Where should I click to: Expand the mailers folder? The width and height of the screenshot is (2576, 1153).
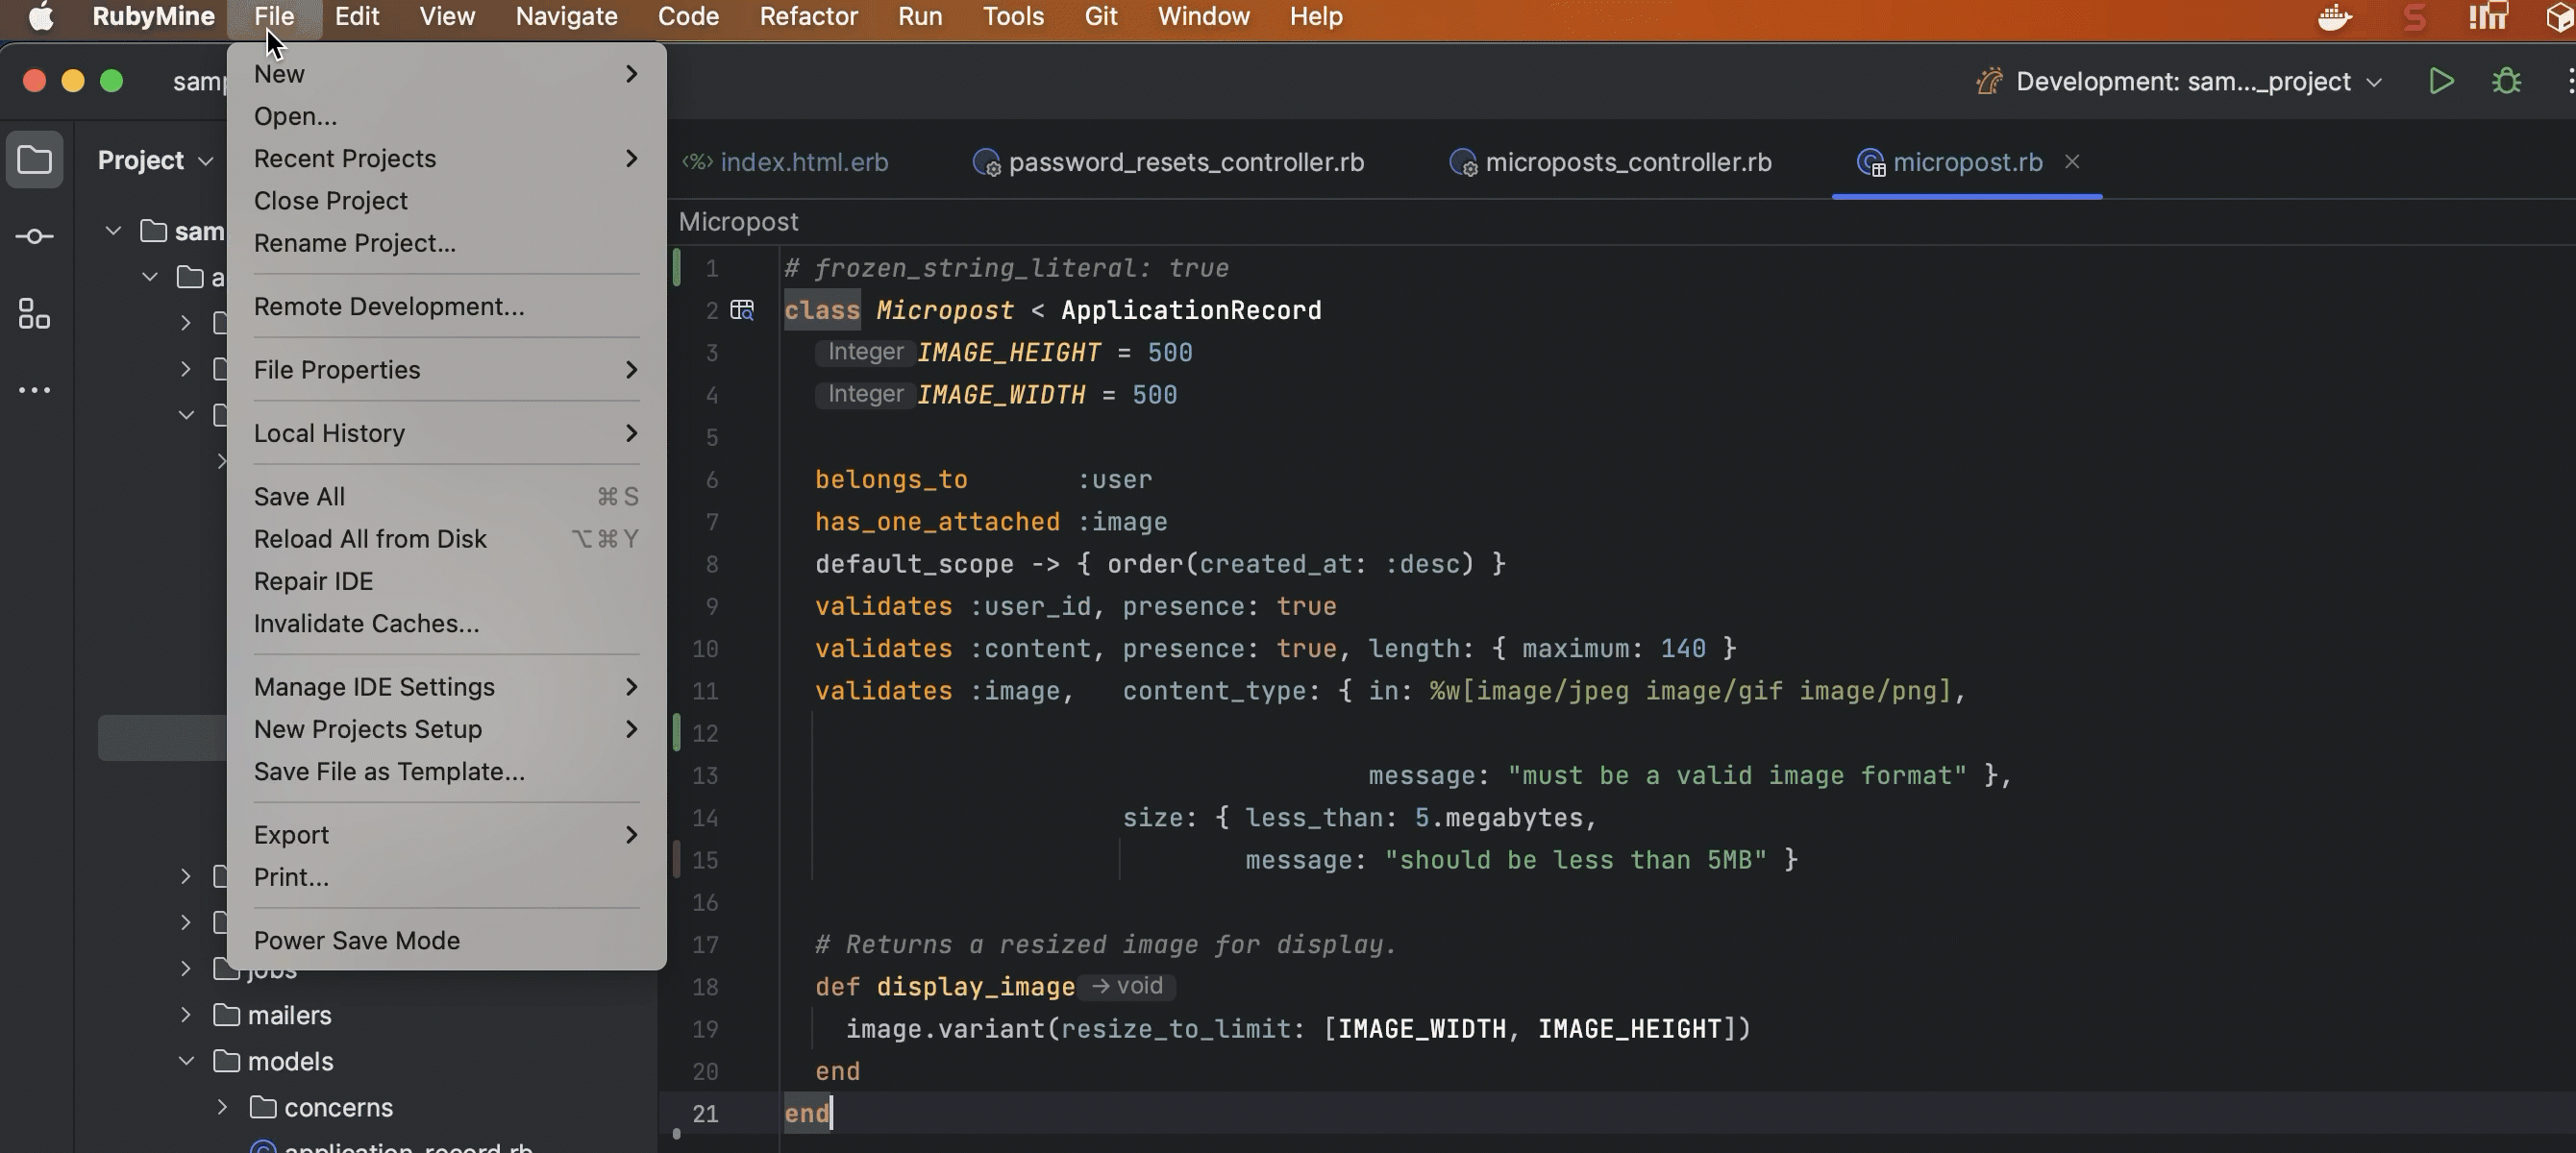(x=186, y=1015)
